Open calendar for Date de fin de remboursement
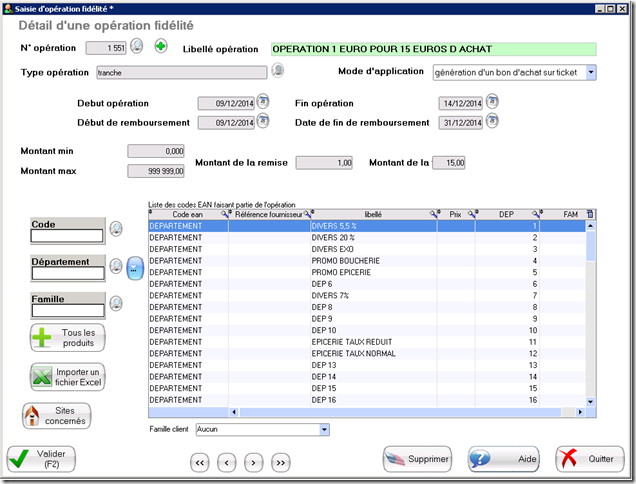This screenshot has width=636, height=484. 492,122
